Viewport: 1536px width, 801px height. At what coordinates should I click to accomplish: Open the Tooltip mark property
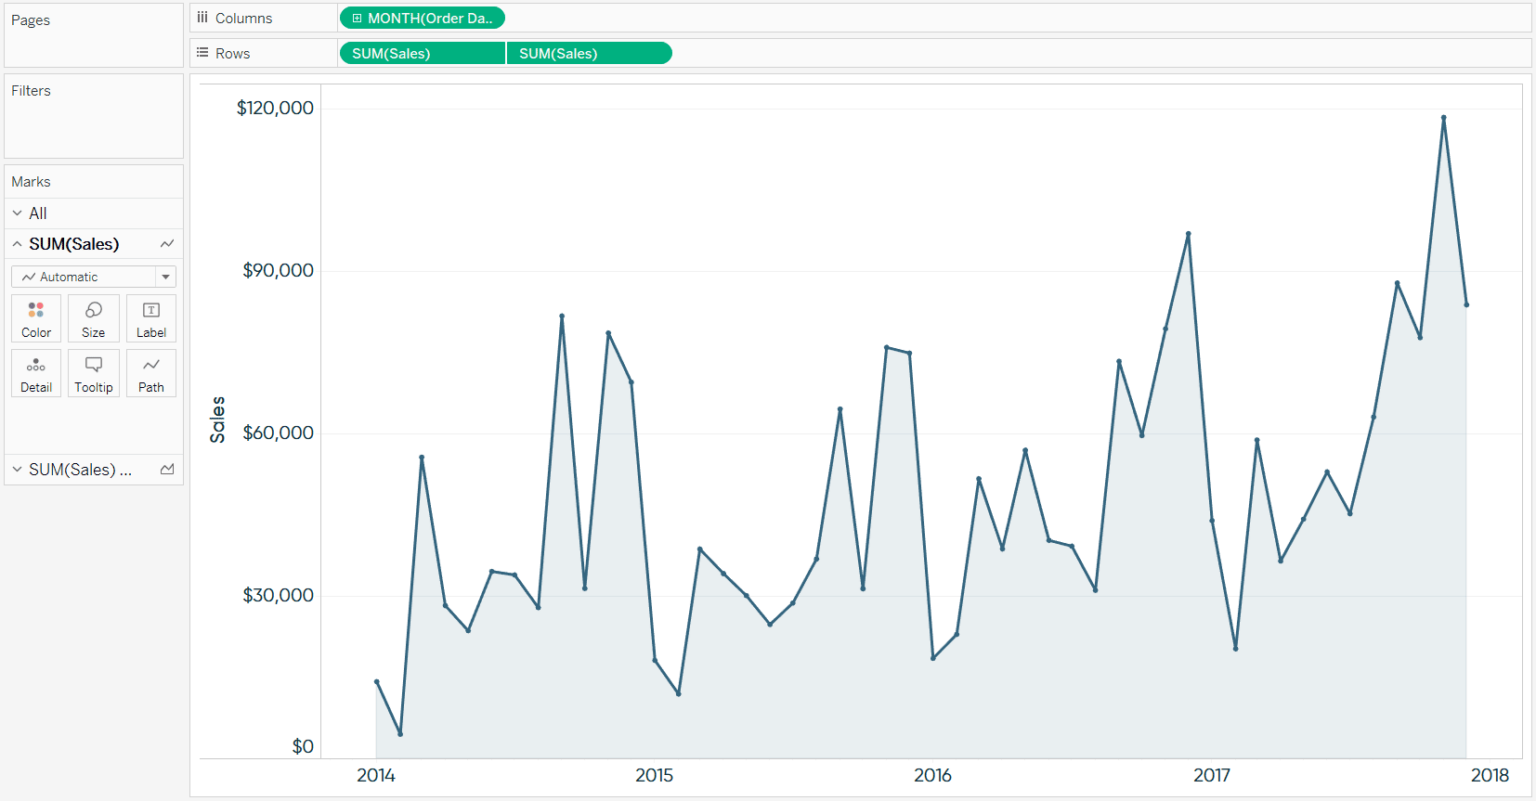pos(93,373)
